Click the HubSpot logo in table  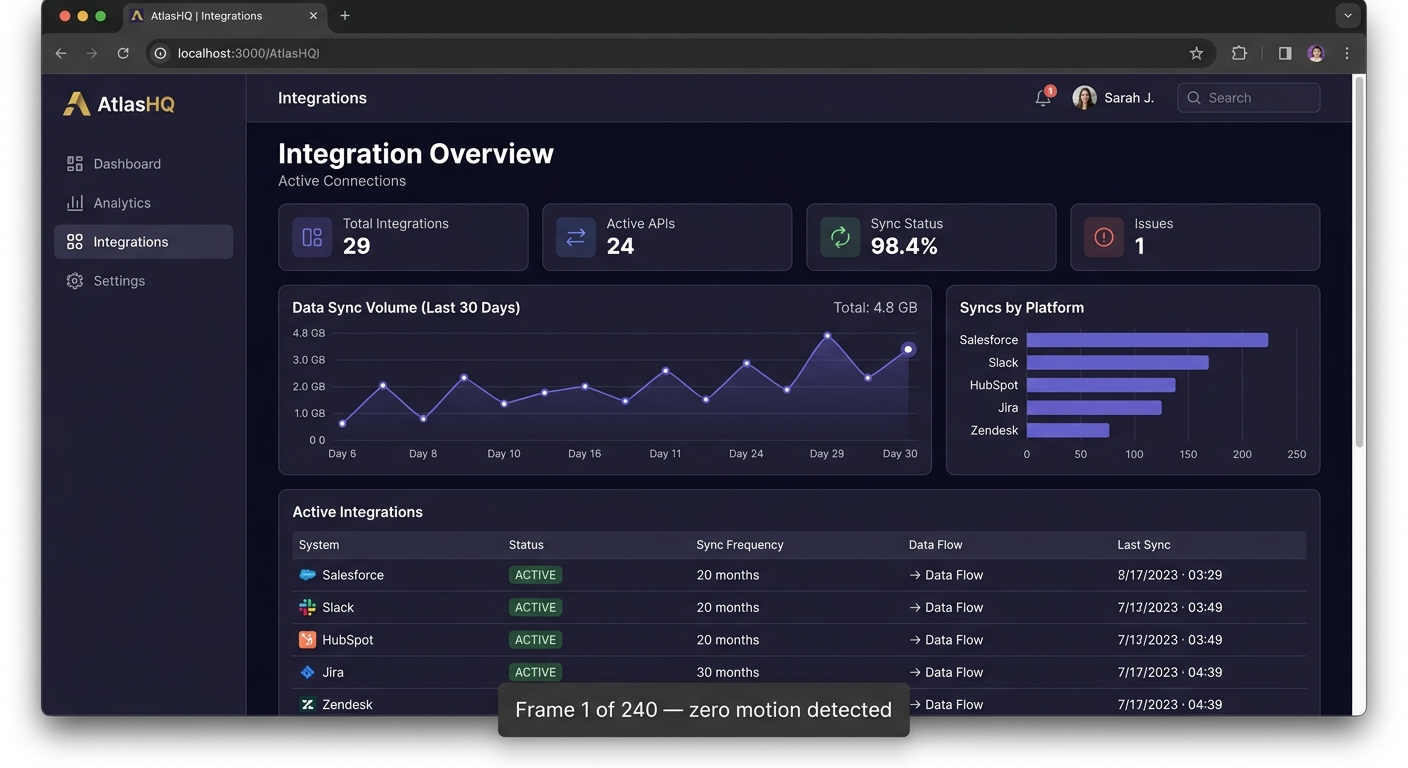(307, 640)
